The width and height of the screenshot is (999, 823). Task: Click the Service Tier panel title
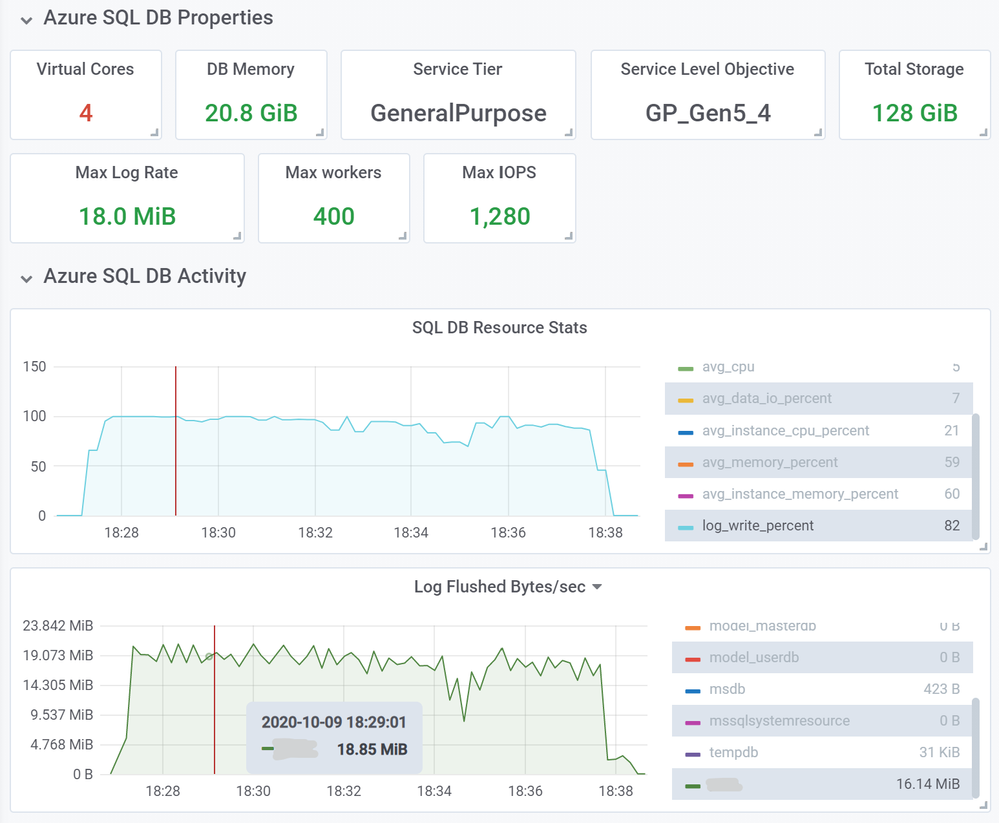click(x=457, y=69)
